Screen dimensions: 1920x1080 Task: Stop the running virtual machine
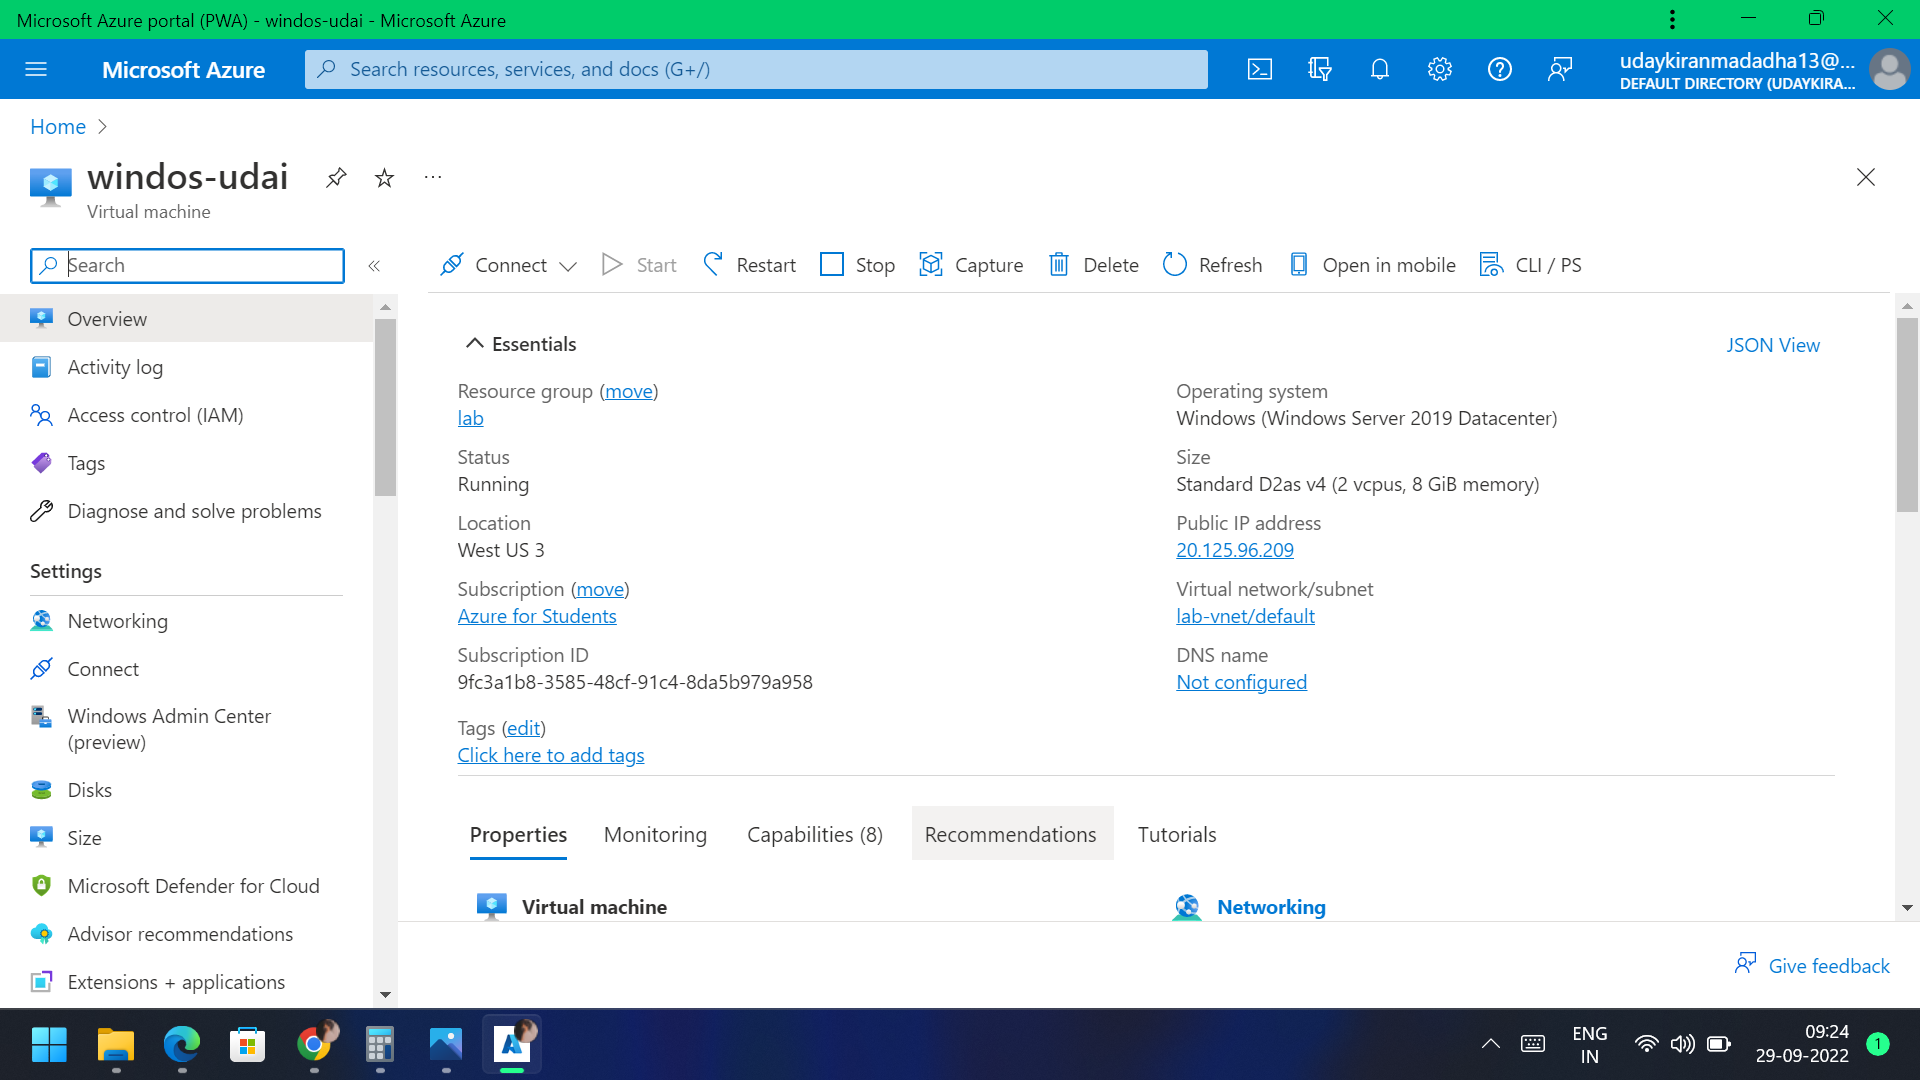856,264
